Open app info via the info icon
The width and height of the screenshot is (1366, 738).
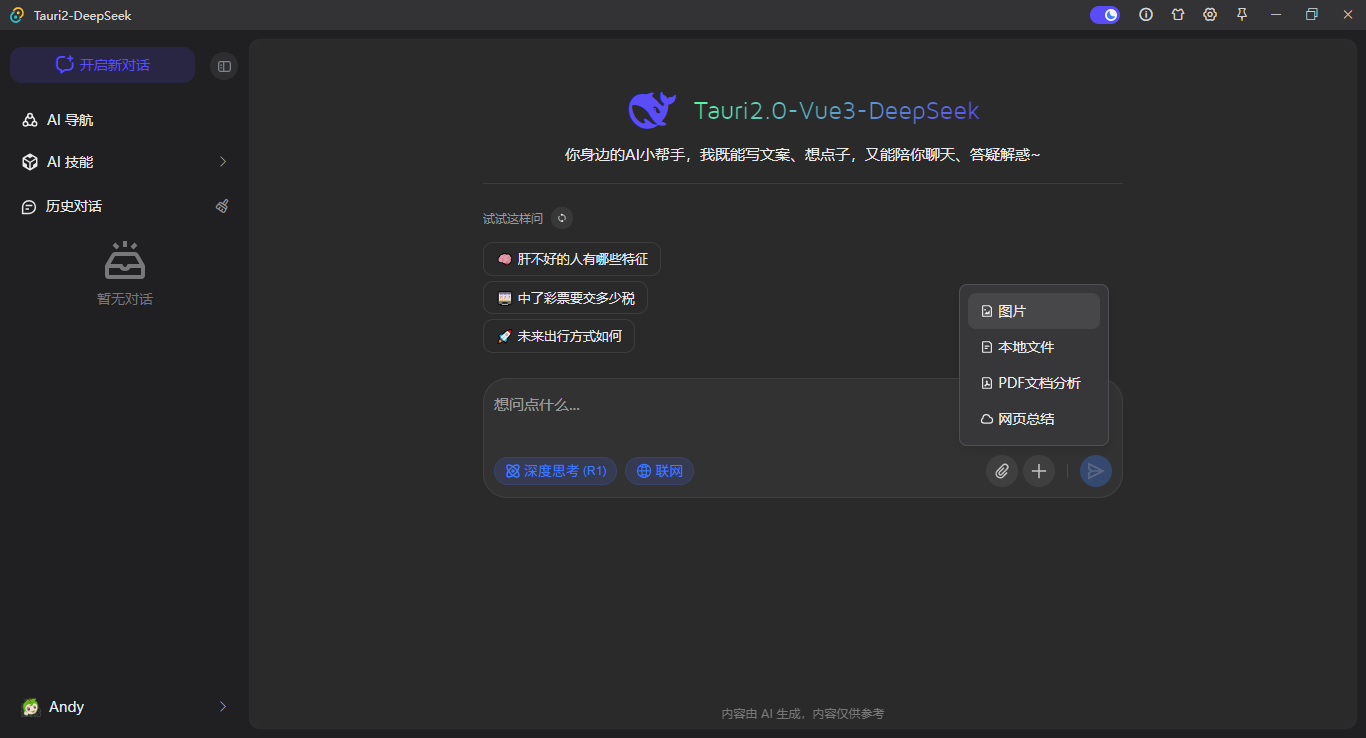1146,14
